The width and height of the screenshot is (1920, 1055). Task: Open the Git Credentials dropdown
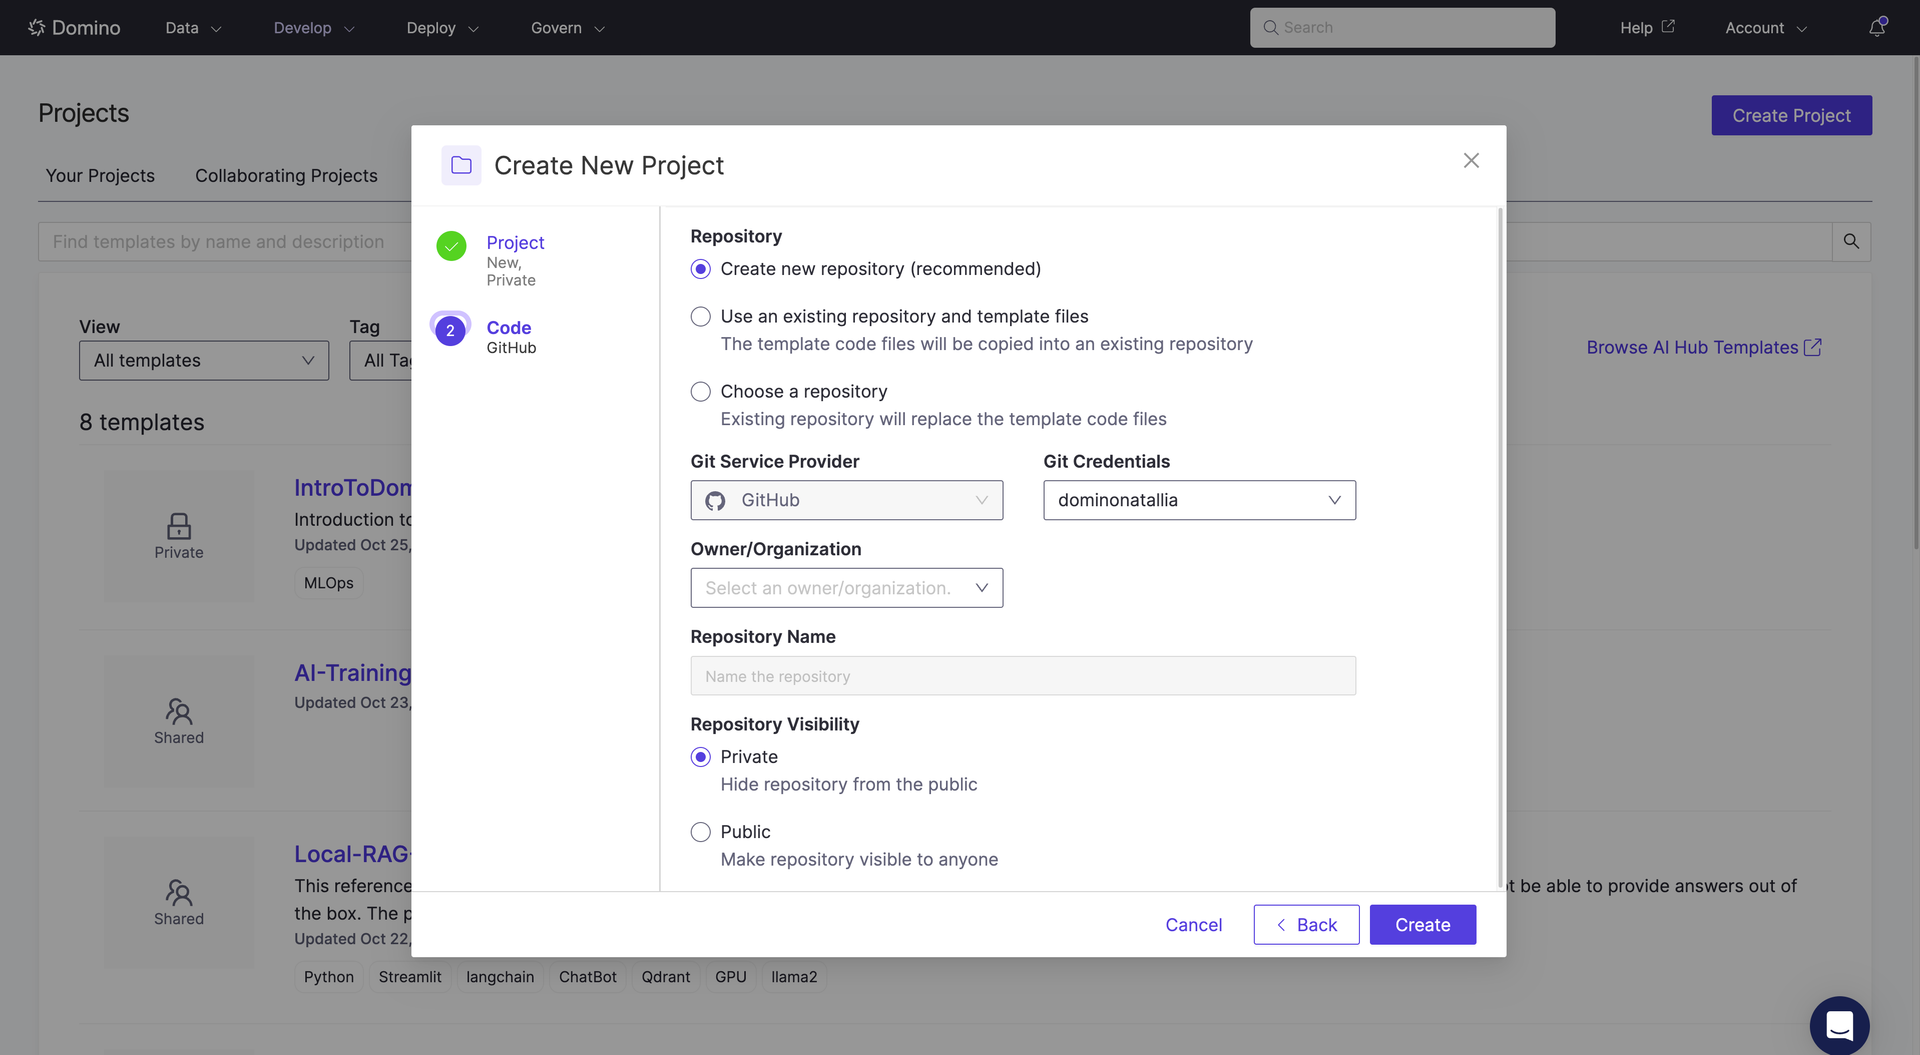click(1199, 500)
